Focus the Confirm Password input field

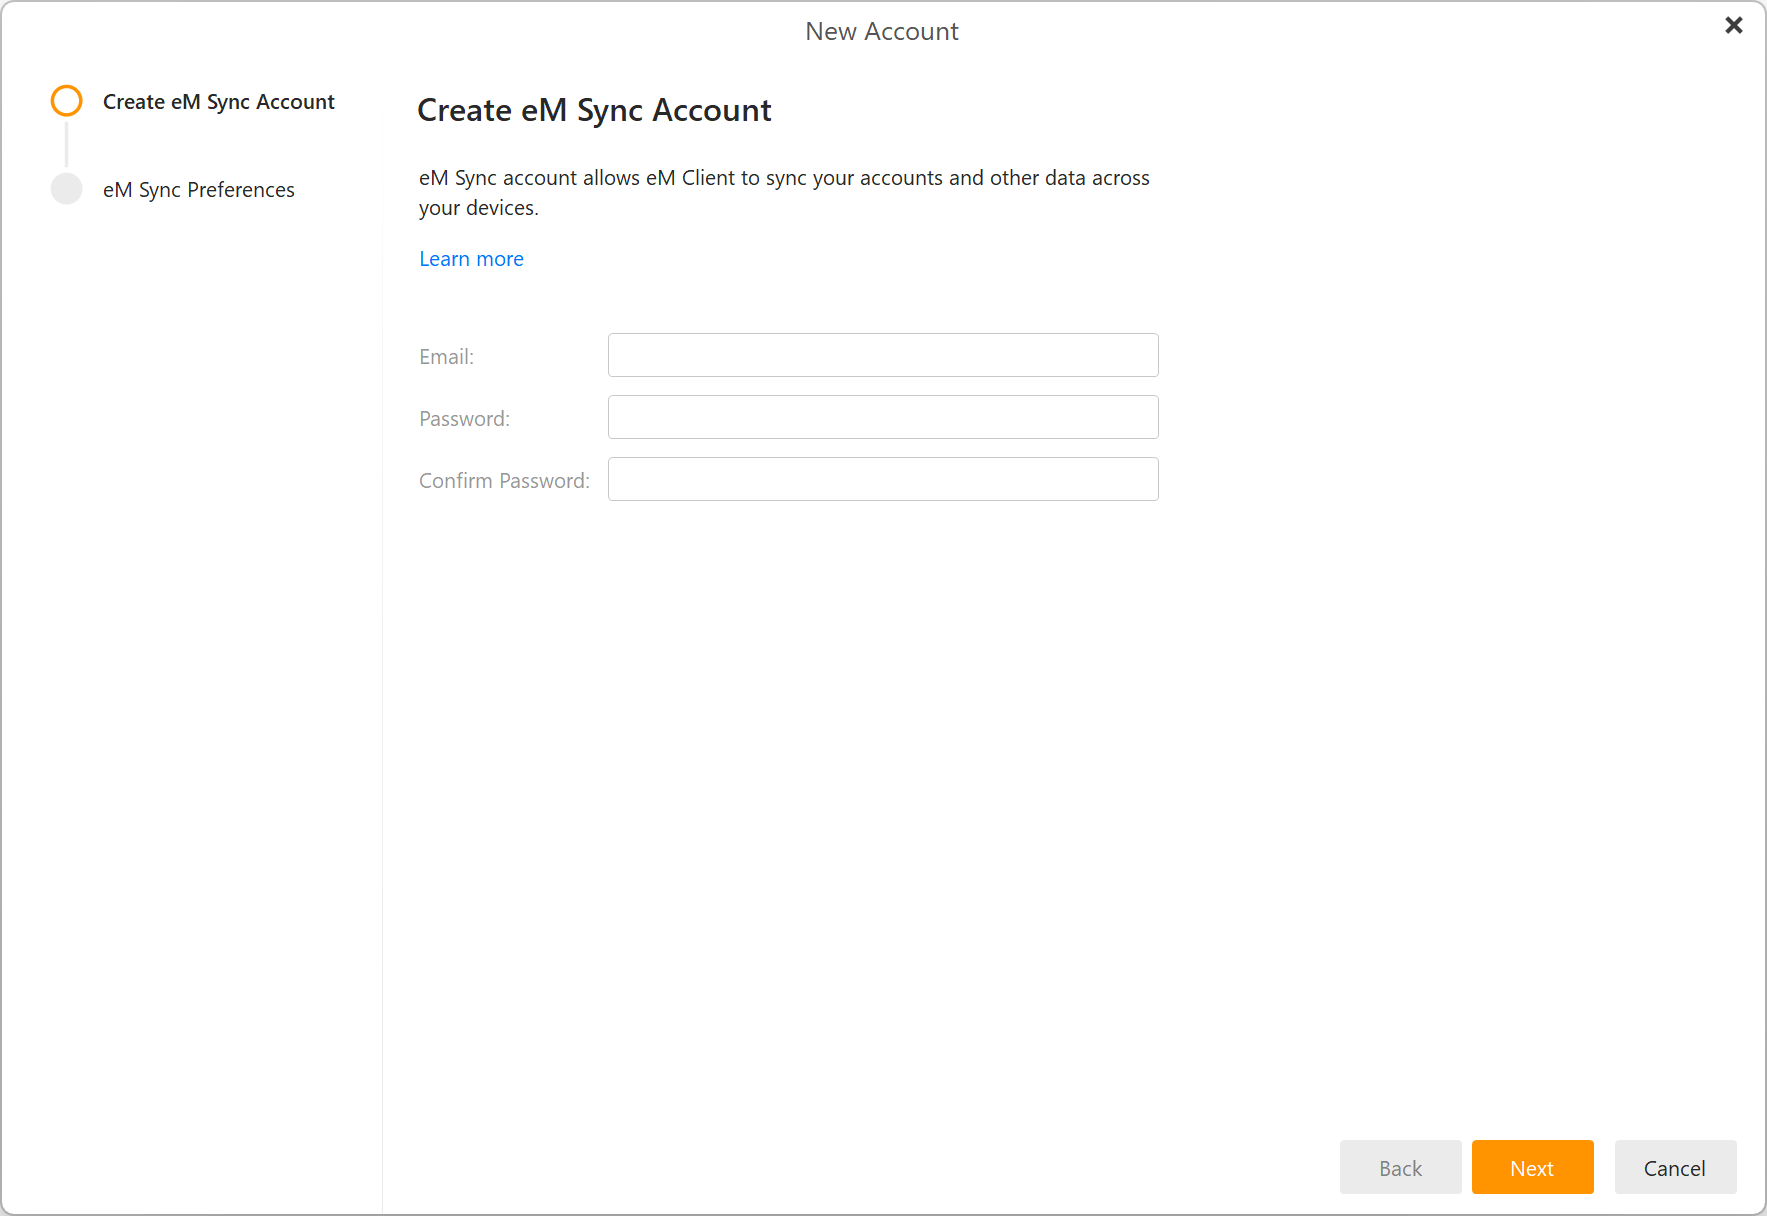(x=883, y=479)
